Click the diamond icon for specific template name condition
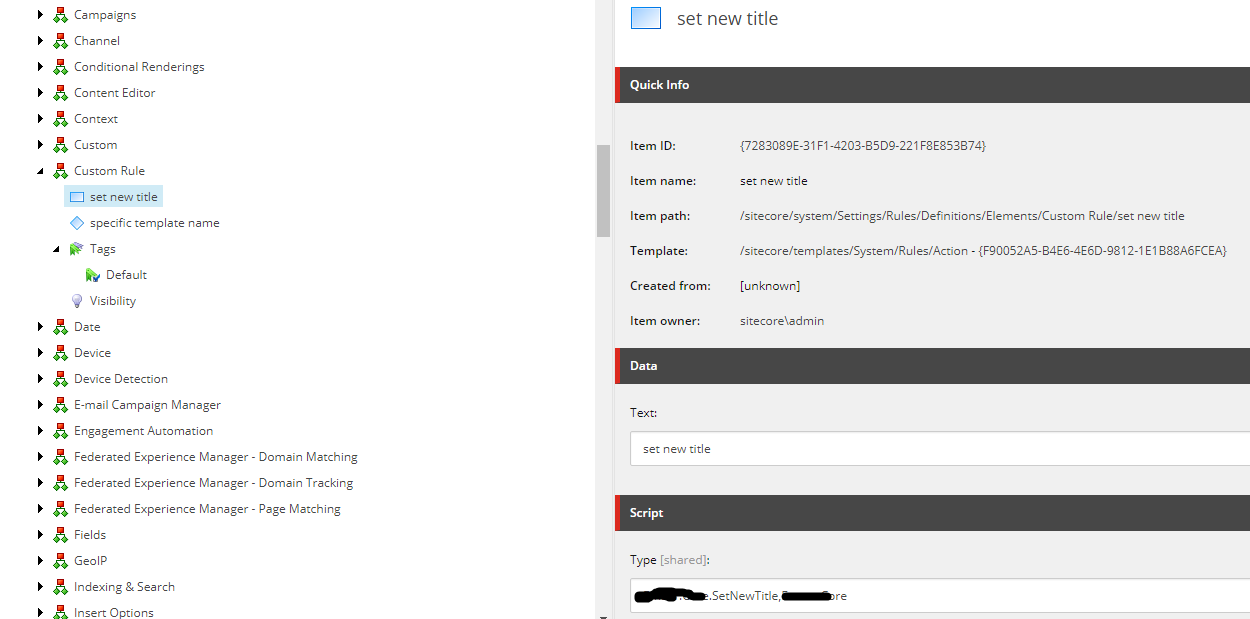This screenshot has width=1250, height=619. (x=77, y=222)
